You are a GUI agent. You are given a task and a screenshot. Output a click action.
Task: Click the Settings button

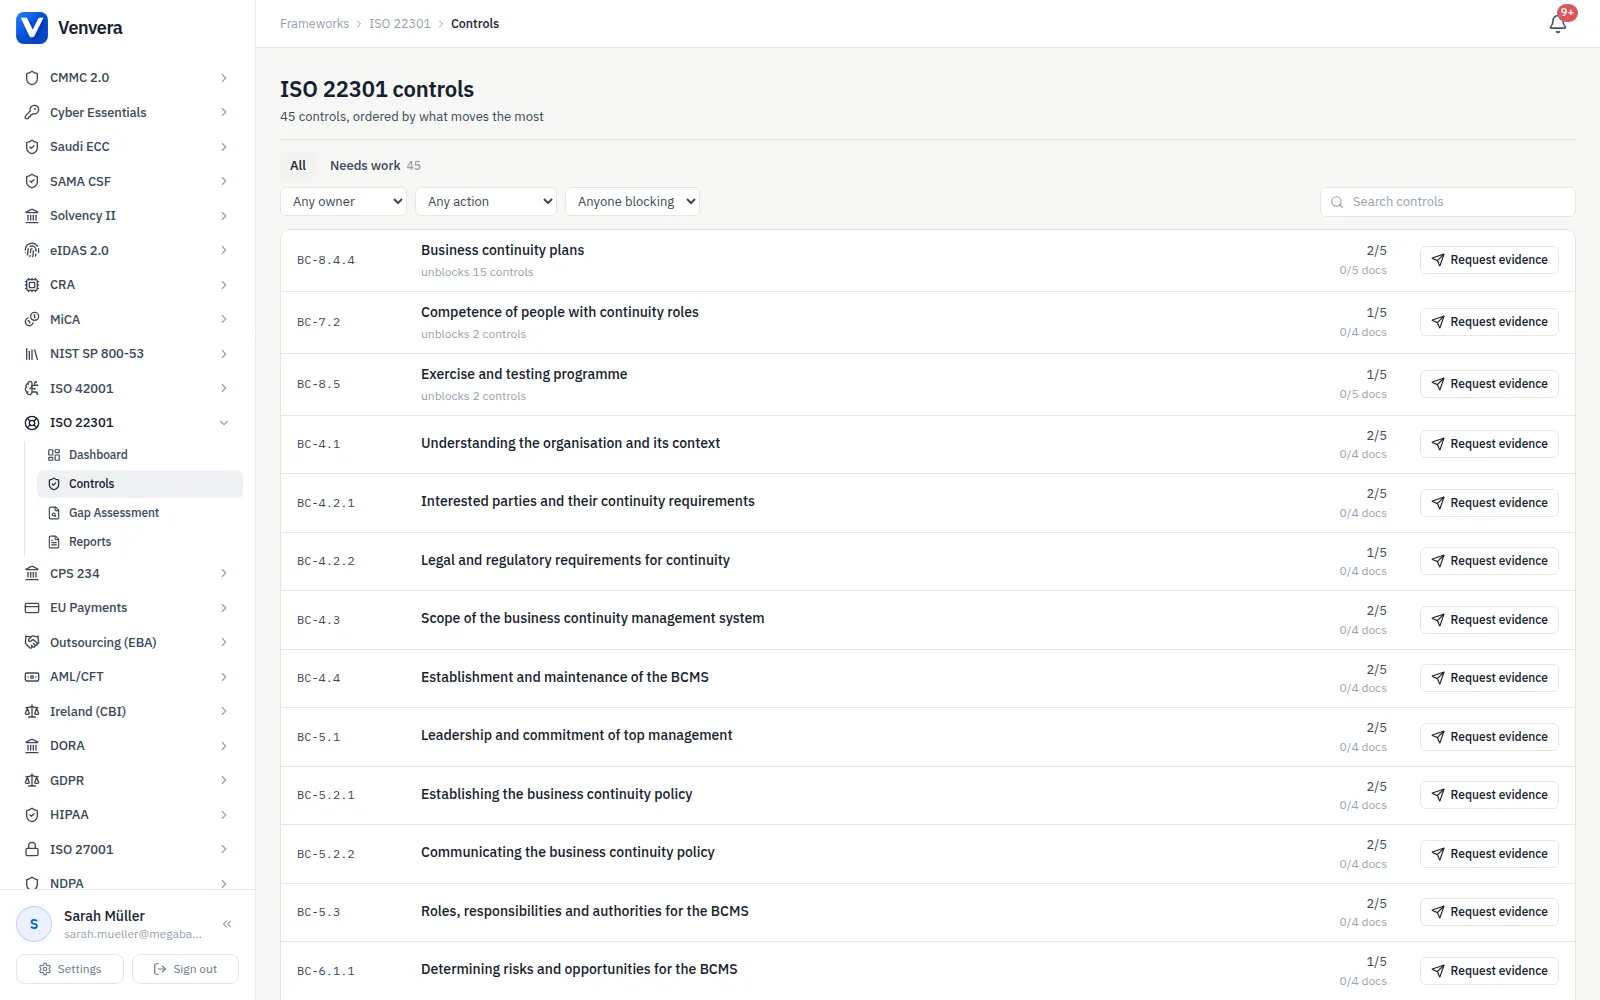70,969
